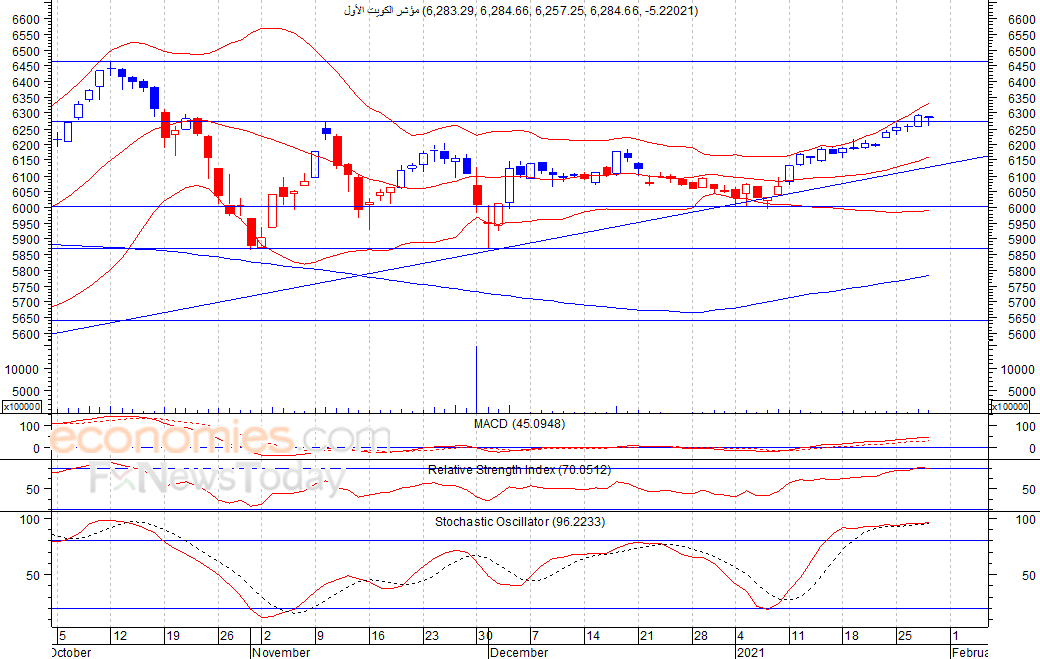
Task: Click the Kuwait index title with OHLC values
Action: tap(521, 11)
